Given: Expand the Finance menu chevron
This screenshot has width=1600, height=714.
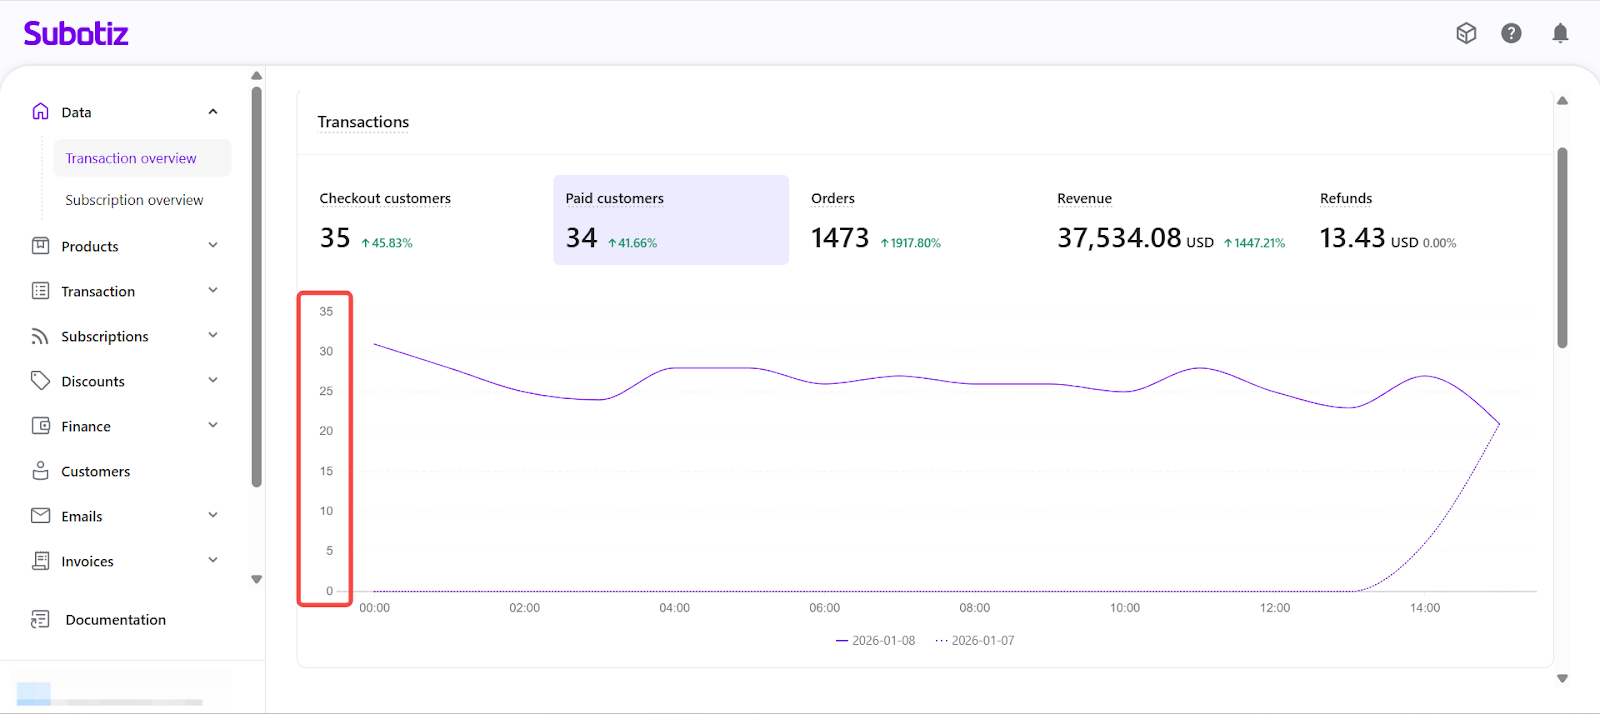Looking at the screenshot, I should pyautogui.click(x=213, y=426).
